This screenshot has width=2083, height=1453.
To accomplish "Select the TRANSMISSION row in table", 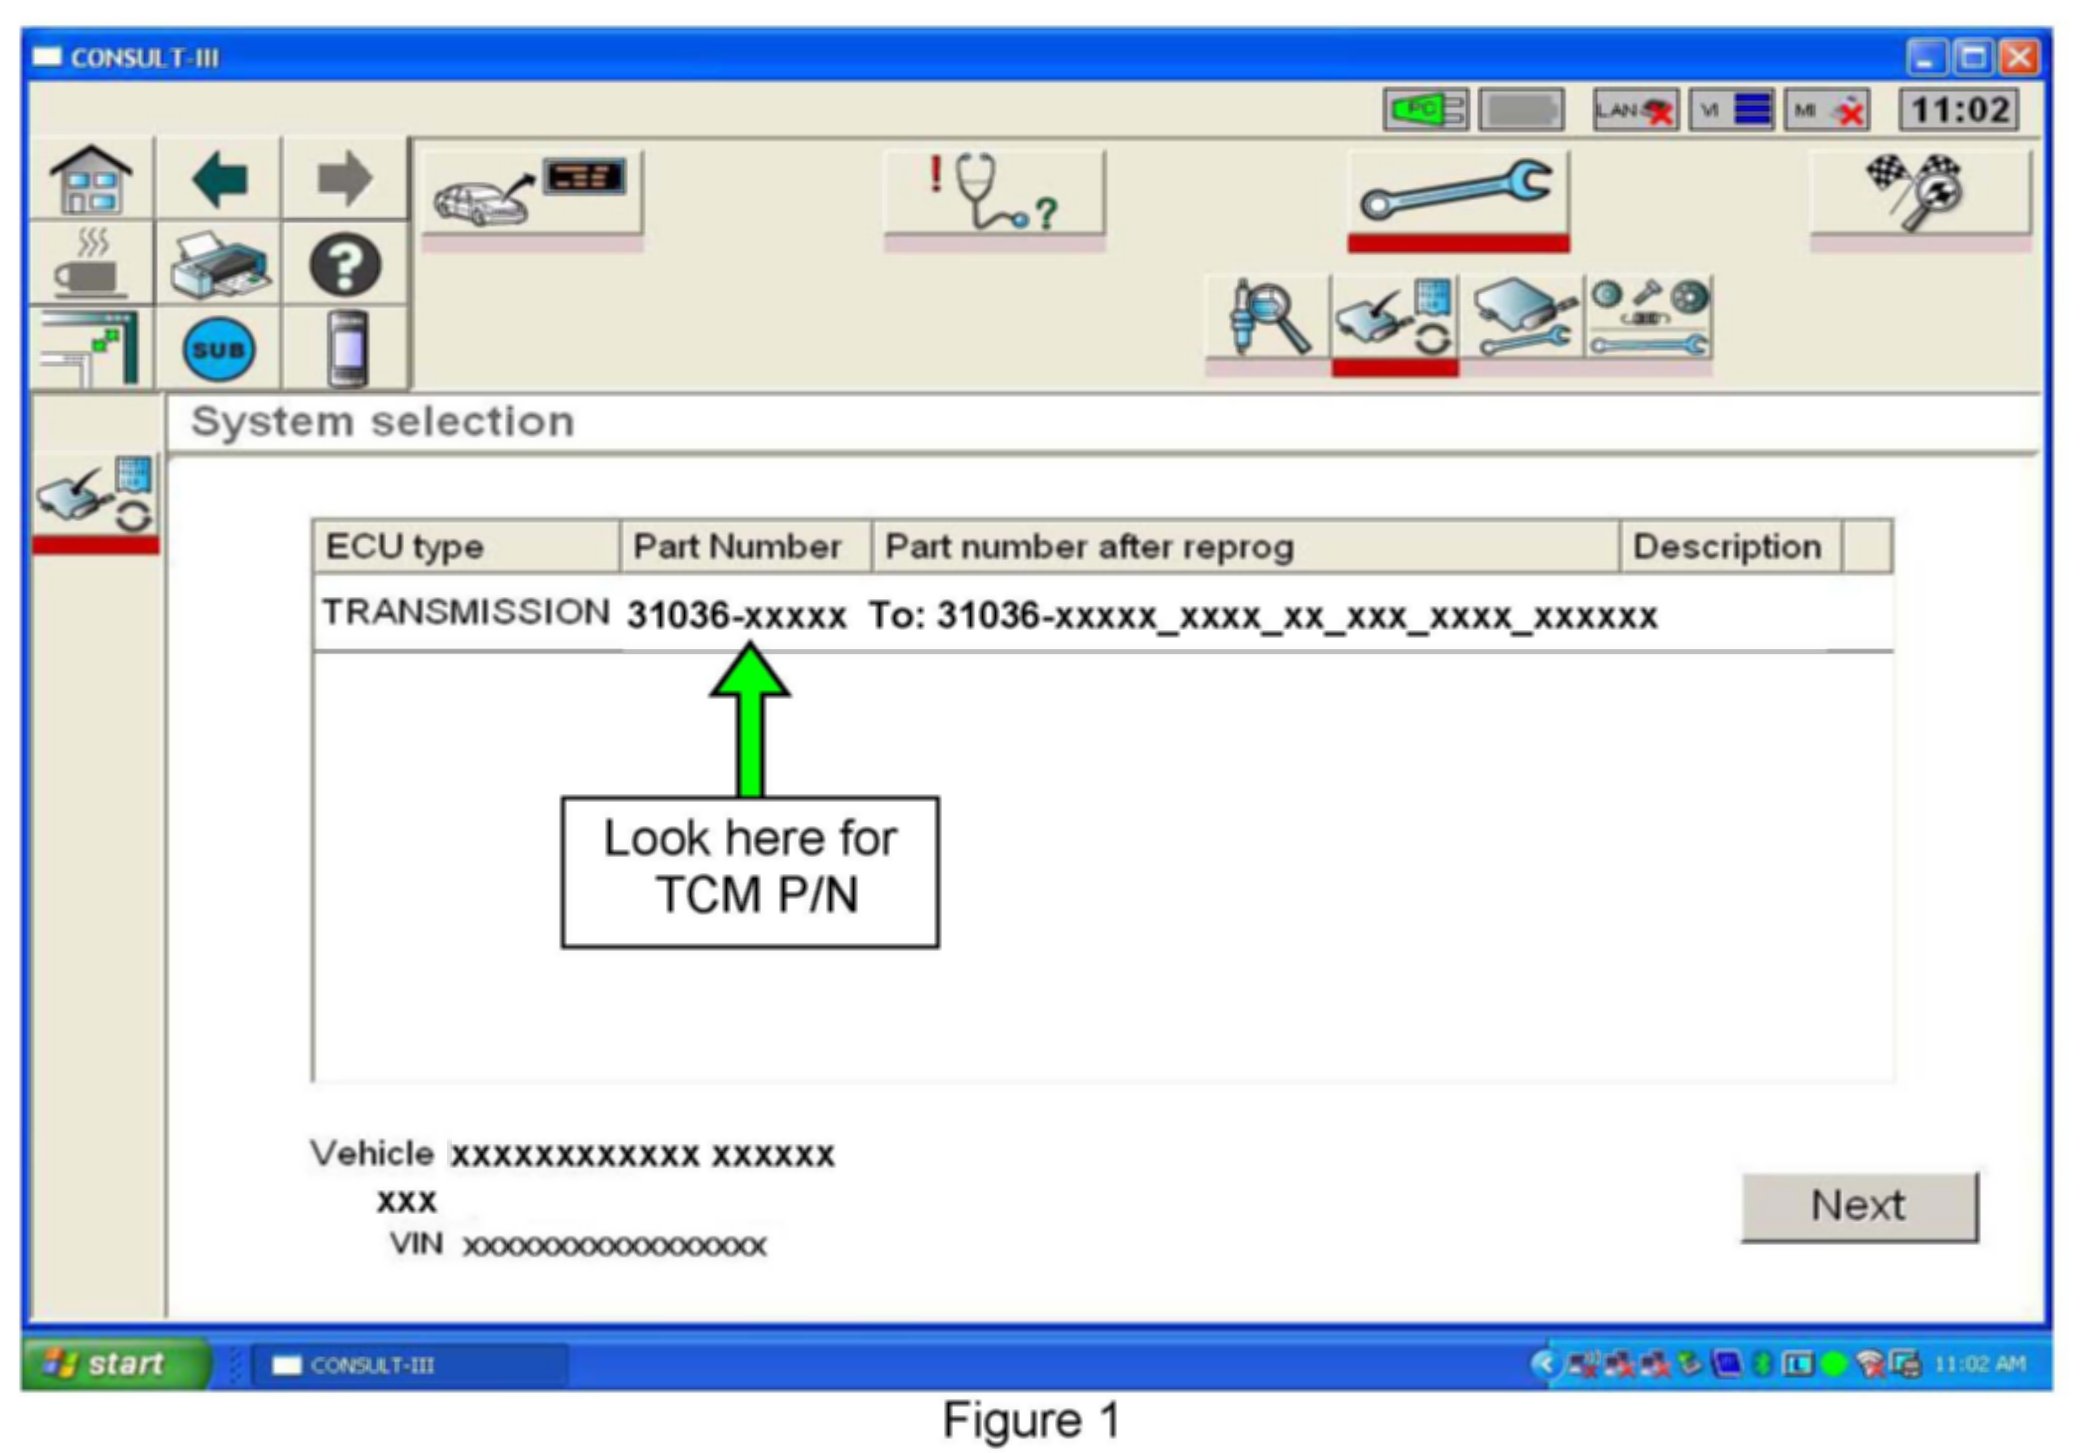I will (466, 613).
